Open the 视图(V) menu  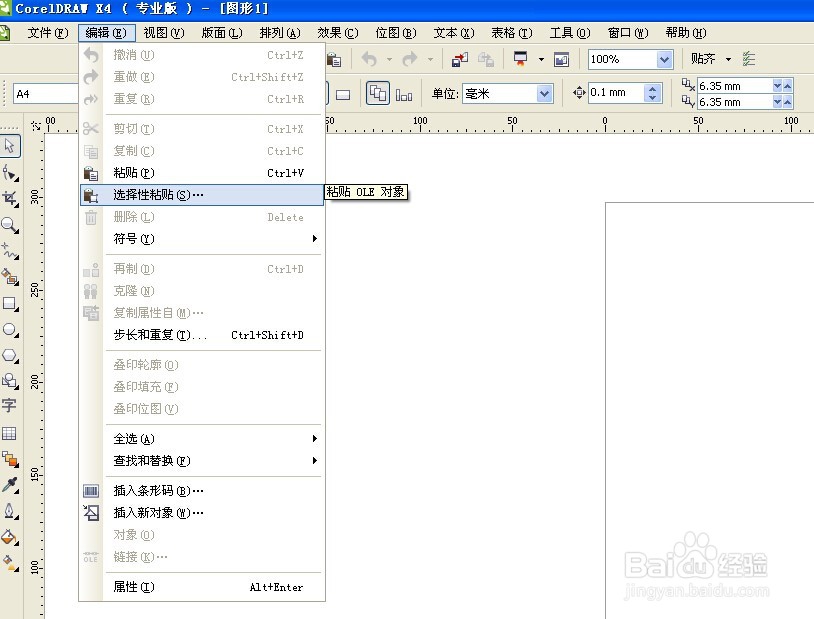point(164,33)
